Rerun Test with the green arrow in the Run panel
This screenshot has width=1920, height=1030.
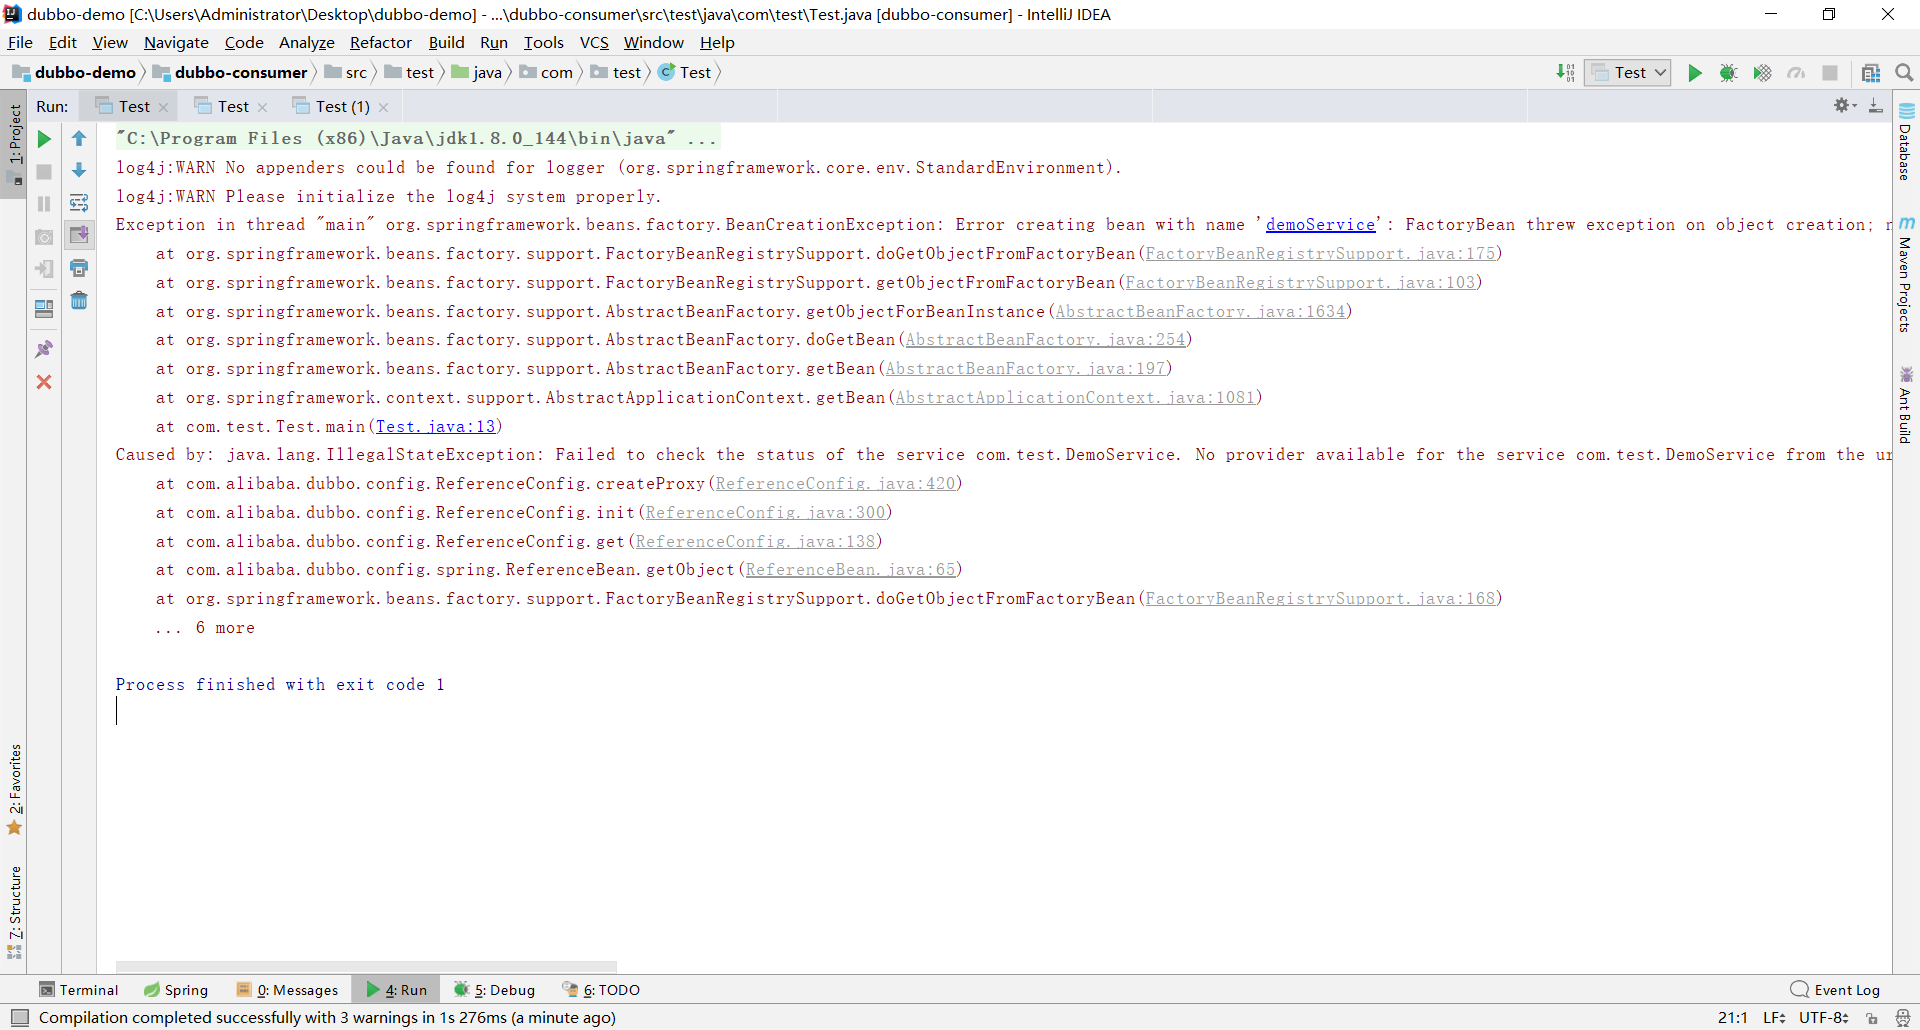[44, 139]
